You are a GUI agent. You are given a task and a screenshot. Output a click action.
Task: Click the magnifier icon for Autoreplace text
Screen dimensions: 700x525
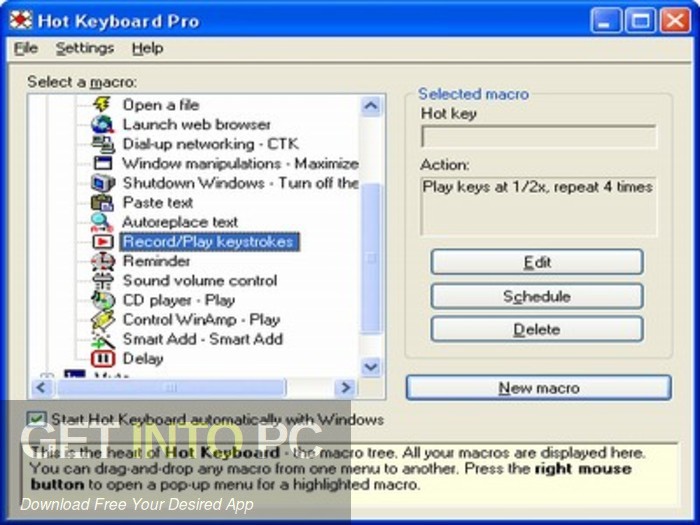pos(102,222)
